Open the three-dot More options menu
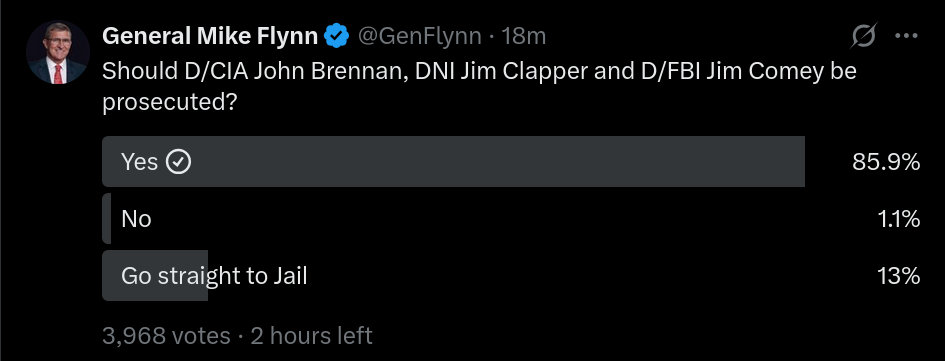 (906, 36)
